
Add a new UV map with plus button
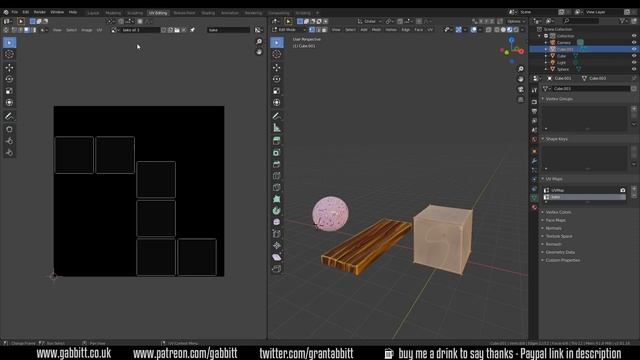(x=634, y=189)
